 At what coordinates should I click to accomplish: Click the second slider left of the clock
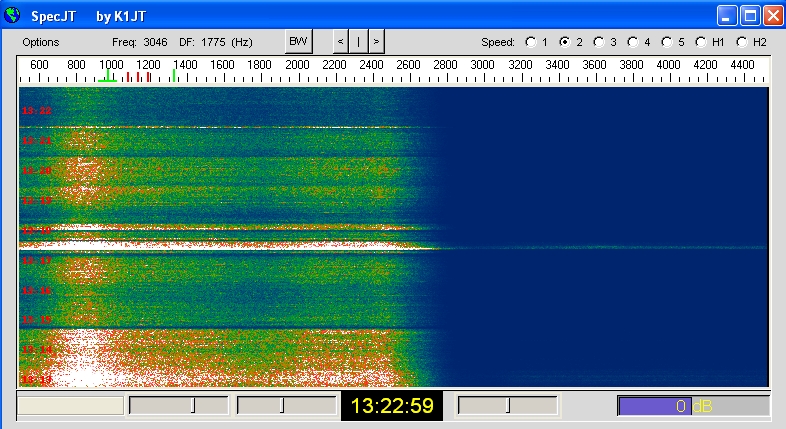coord(286,405)
